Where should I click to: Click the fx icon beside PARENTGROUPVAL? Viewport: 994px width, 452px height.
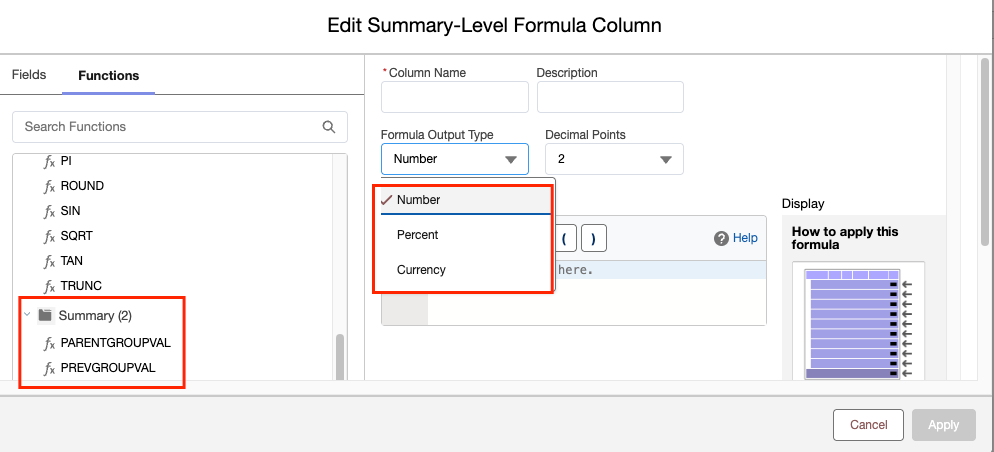tap(49, 344)
